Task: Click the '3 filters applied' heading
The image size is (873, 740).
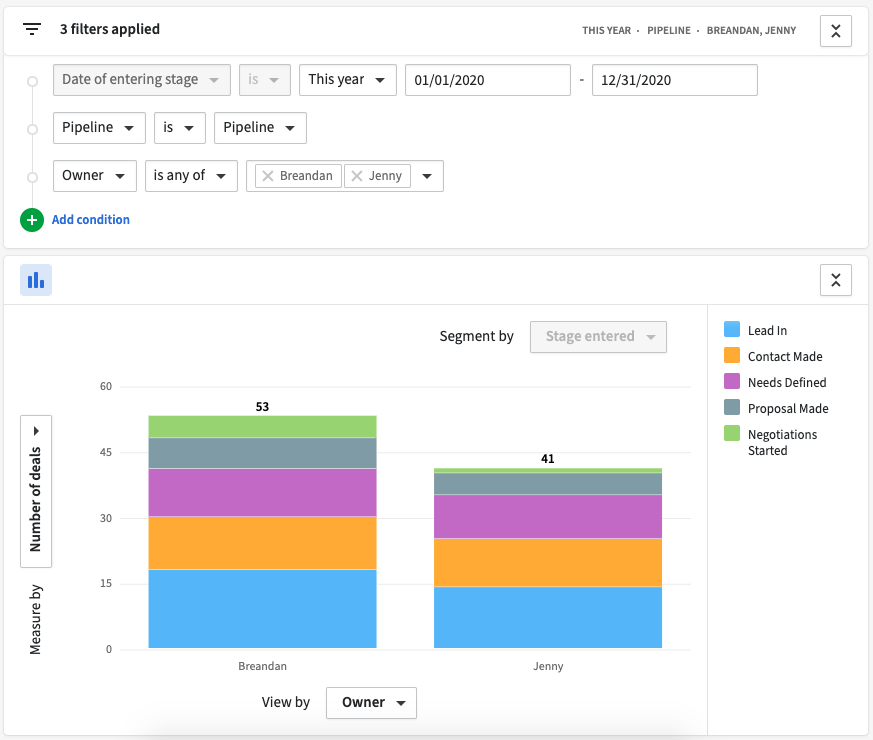Action: [x=110, y=29]
